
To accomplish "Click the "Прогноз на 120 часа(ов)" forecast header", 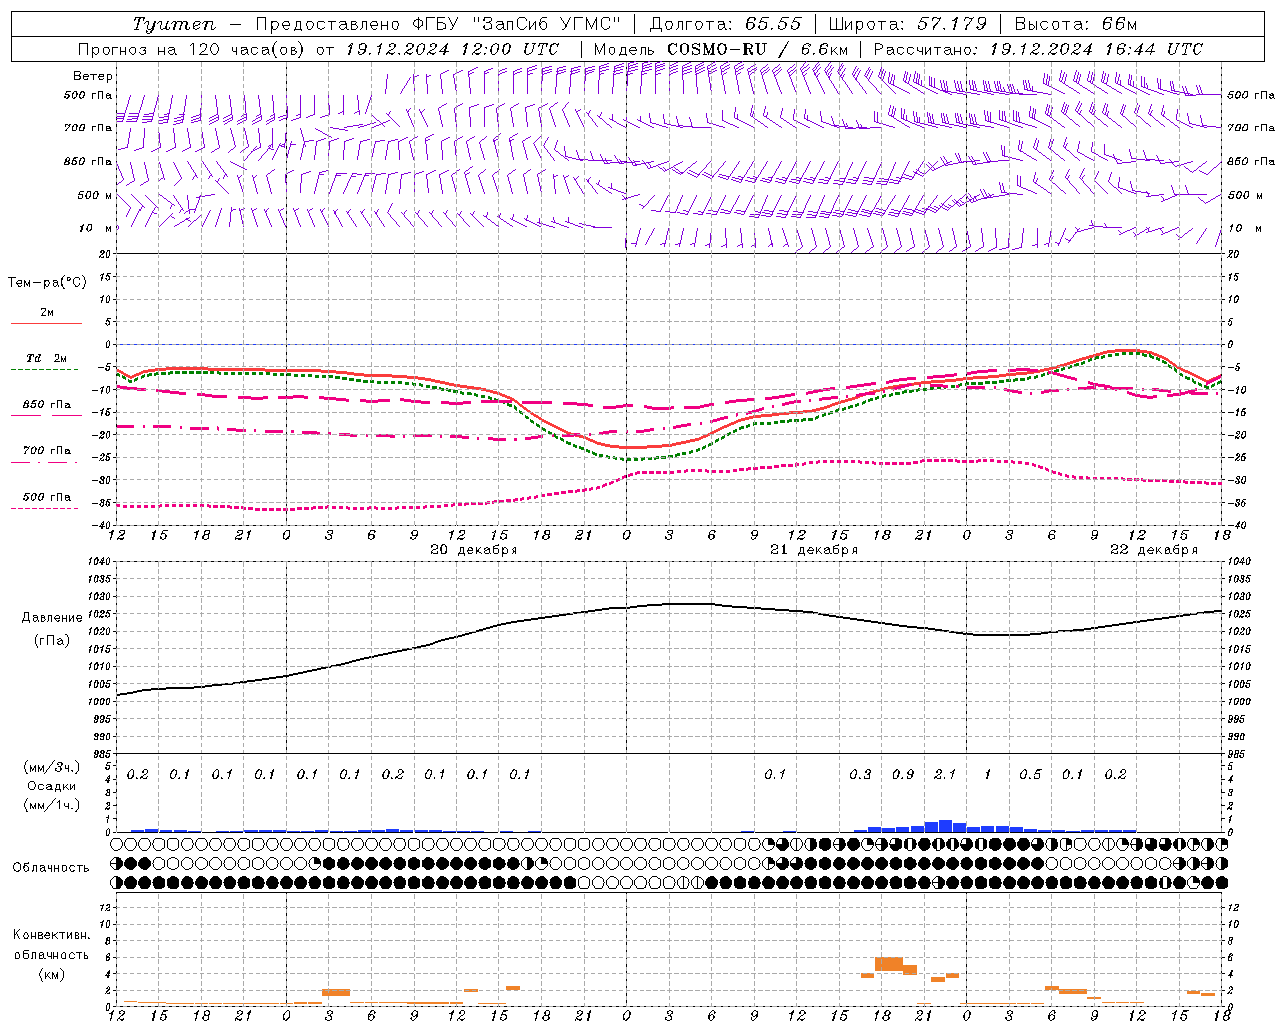I will point(192,49).
